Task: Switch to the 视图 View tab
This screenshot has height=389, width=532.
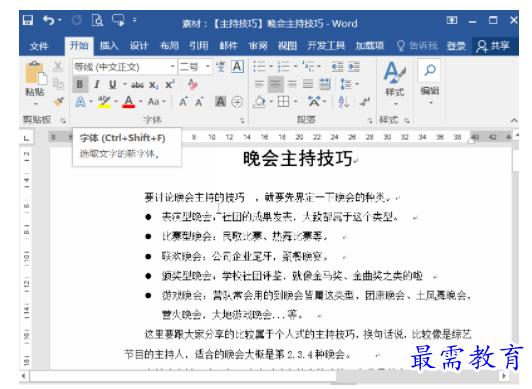Action: coord(287,46)
